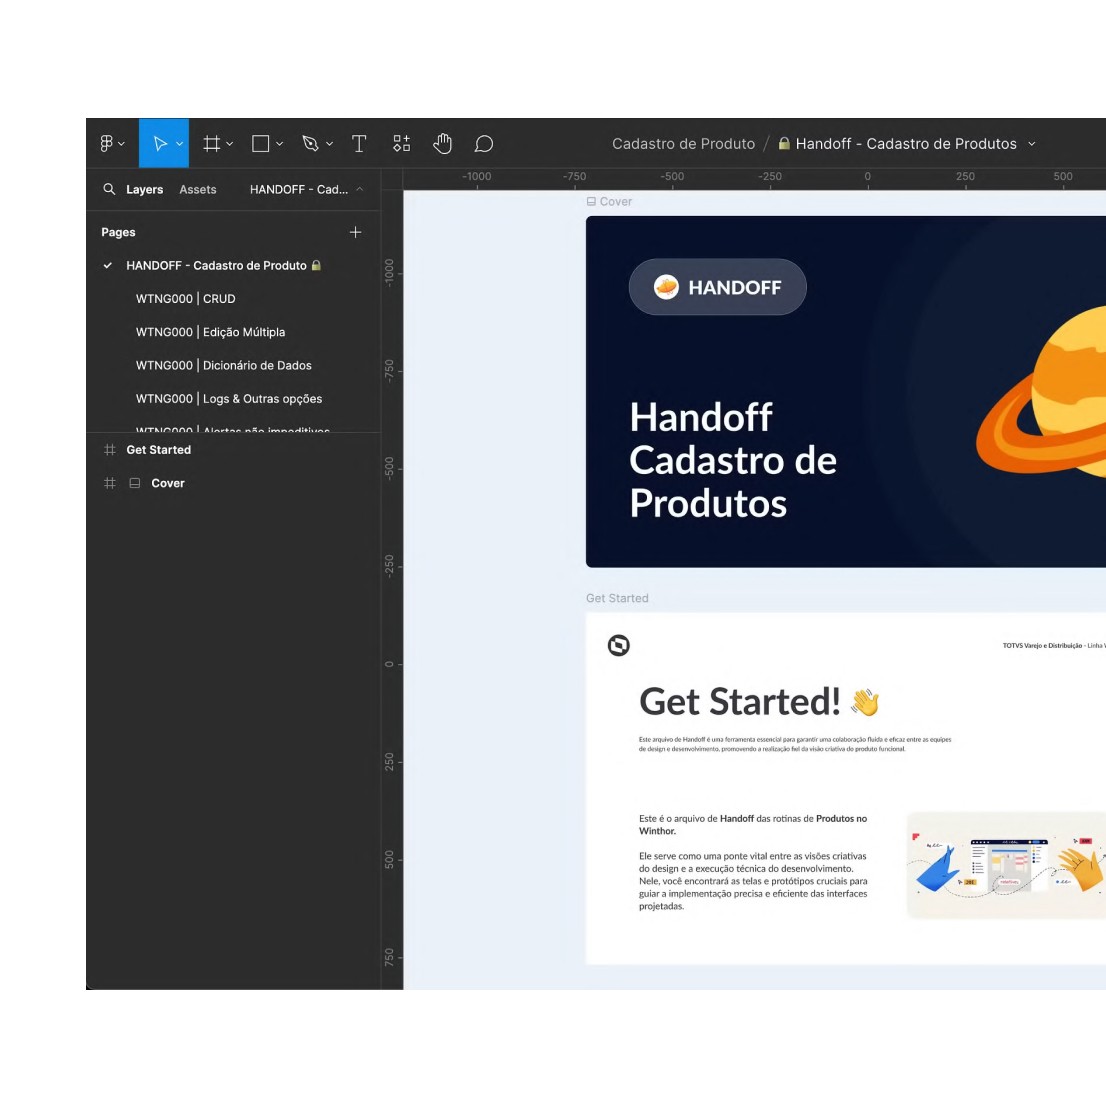Select the Hand tool
The width and height of the screenshot is (1106, 1106).
coord(442,143)
